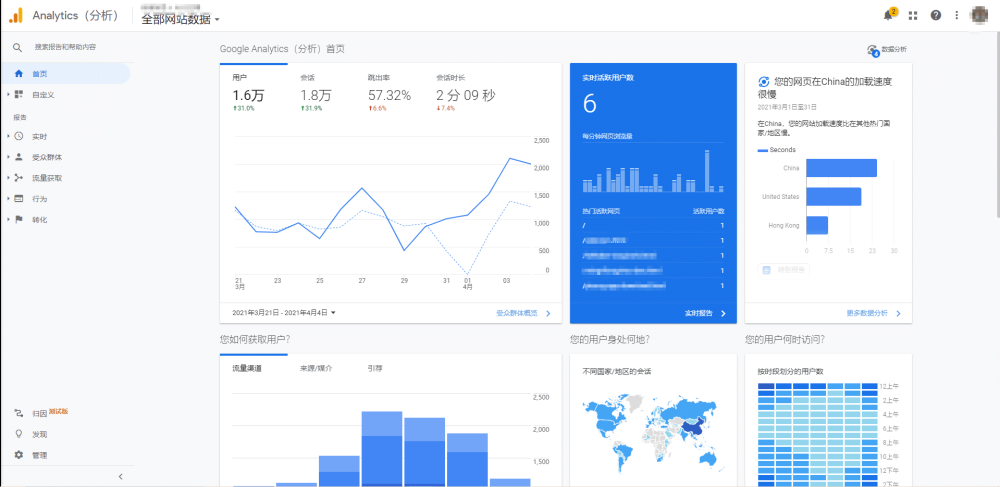
Task: Open the three-dot more options menu
Action: (957, 15)
